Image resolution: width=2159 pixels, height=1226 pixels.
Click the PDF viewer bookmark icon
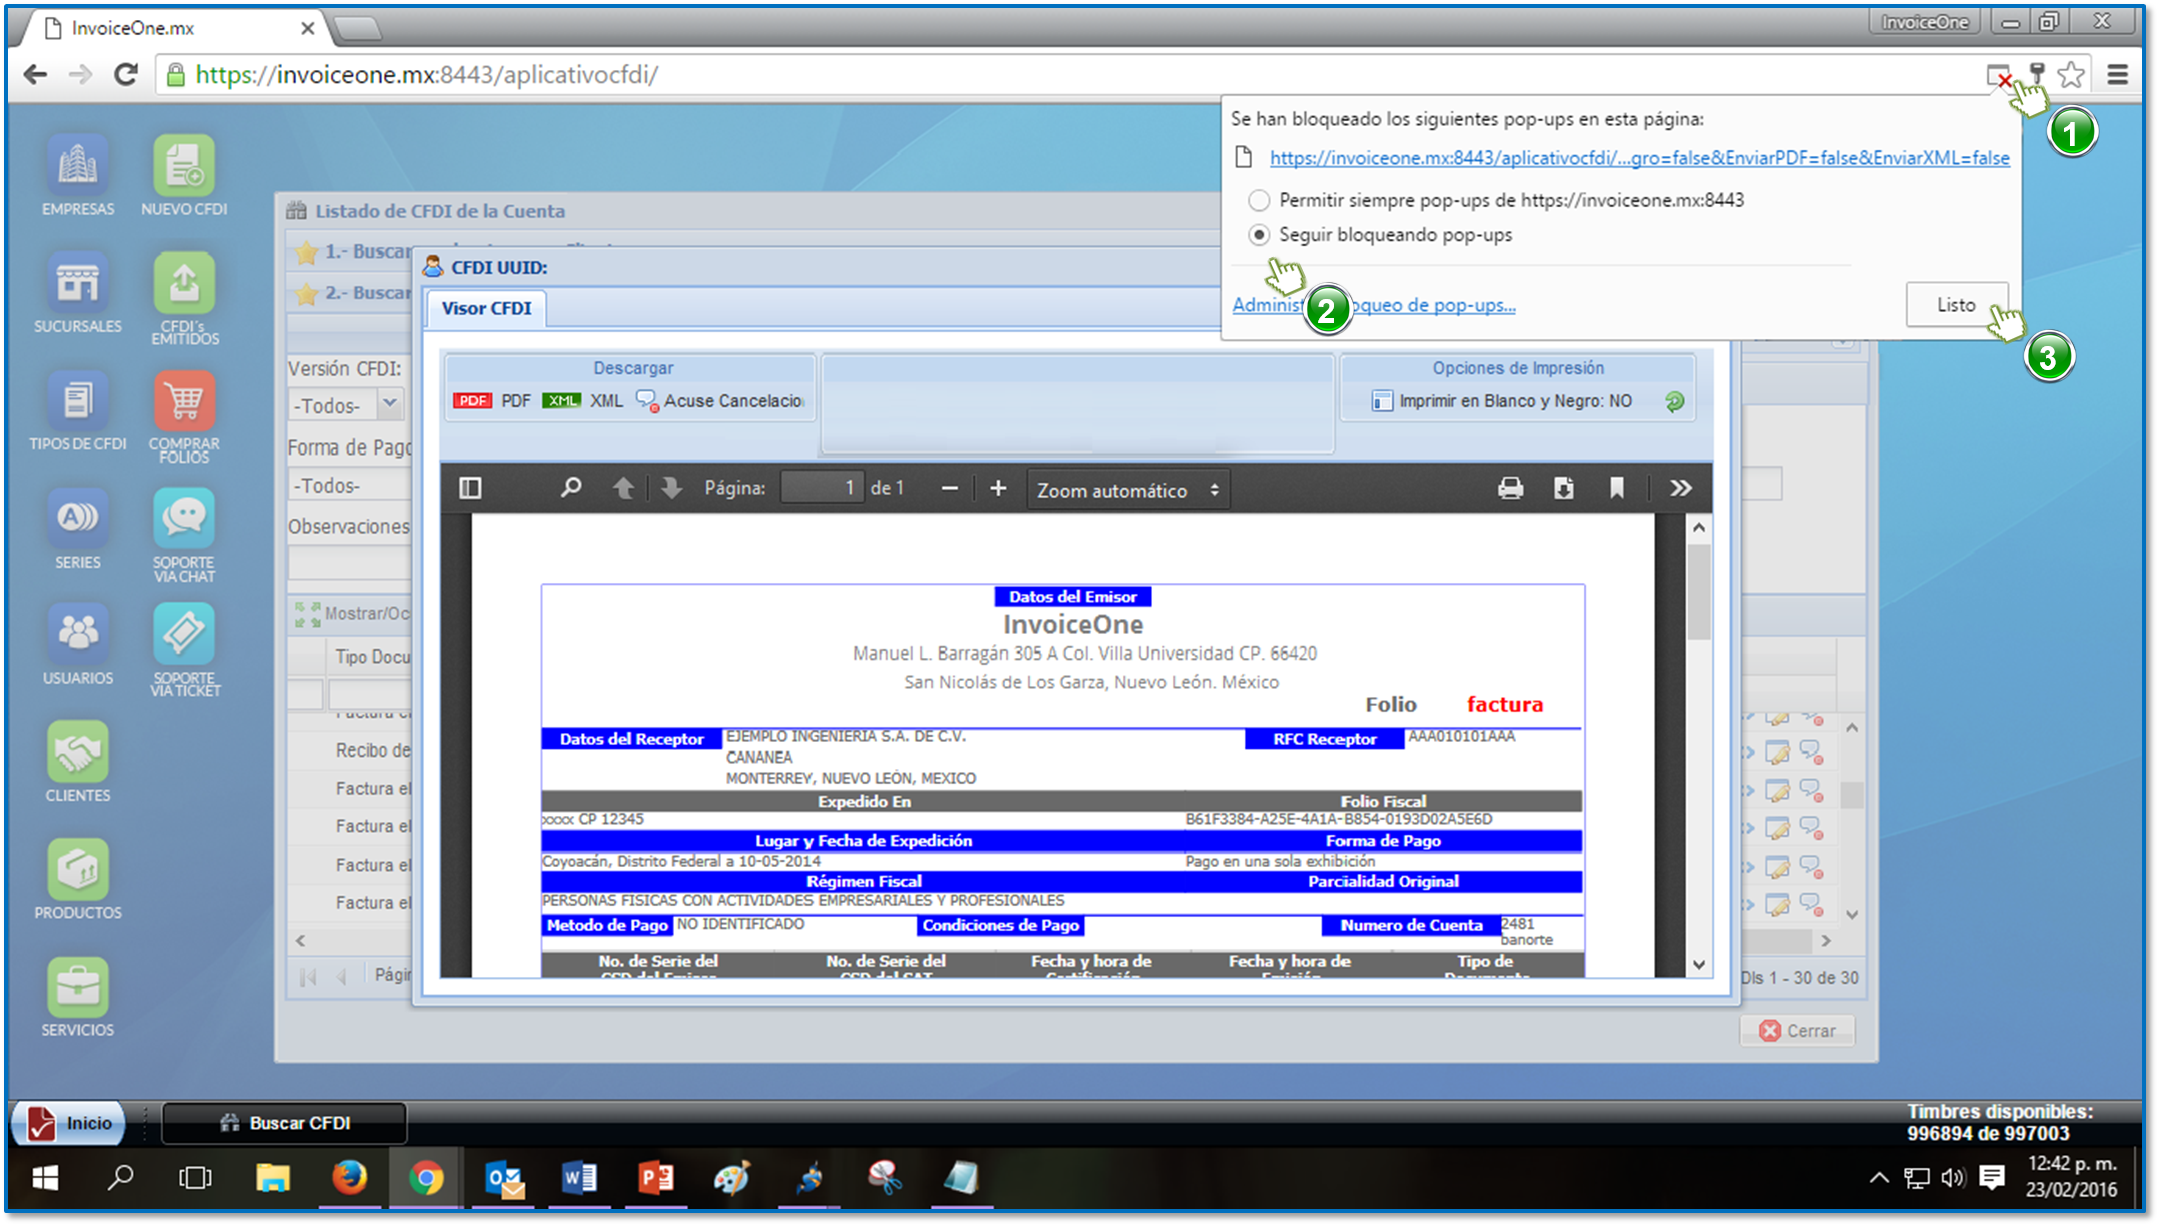coord(1617,488)
